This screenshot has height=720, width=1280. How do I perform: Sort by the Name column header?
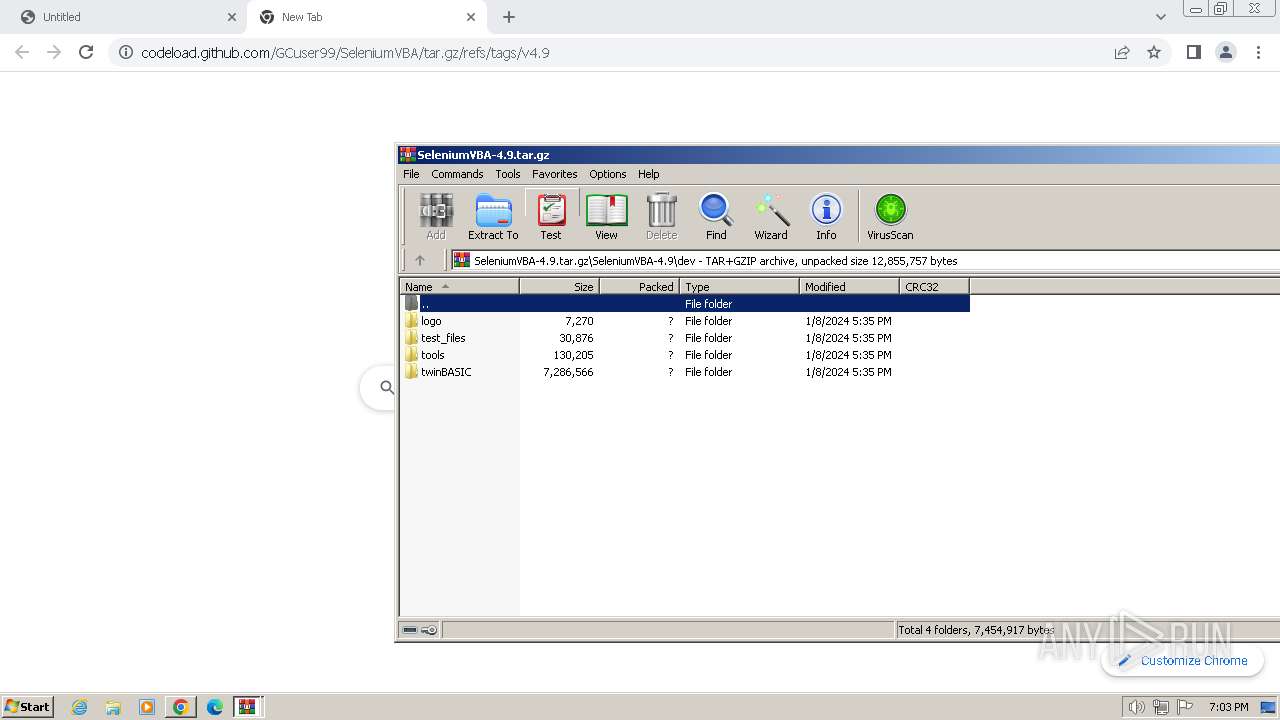[459, 286]
